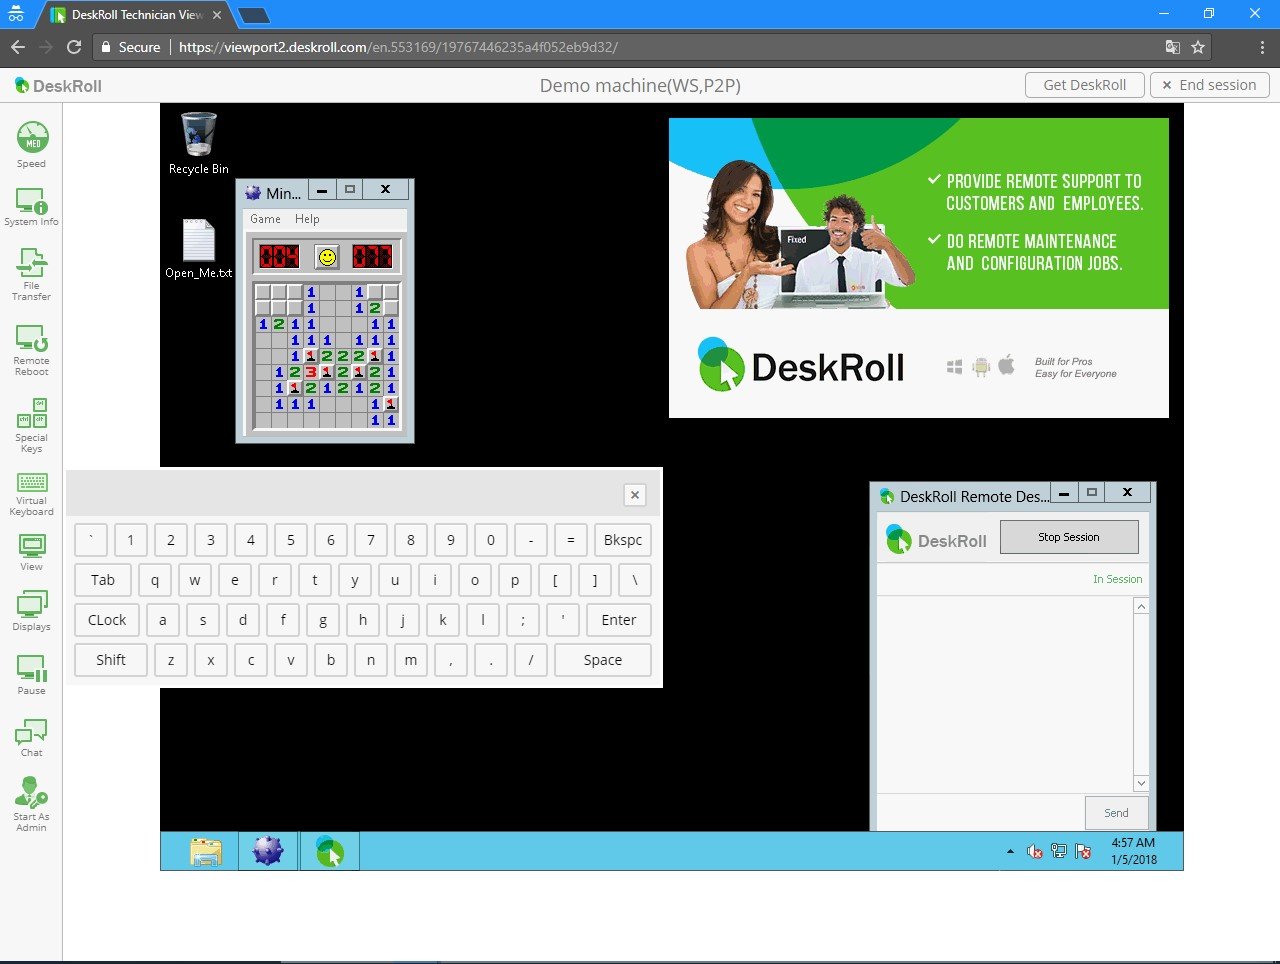Screen dimensions: 1280x964
Task: Pause the remote session via Pause icon
Action: click(32, 674)
